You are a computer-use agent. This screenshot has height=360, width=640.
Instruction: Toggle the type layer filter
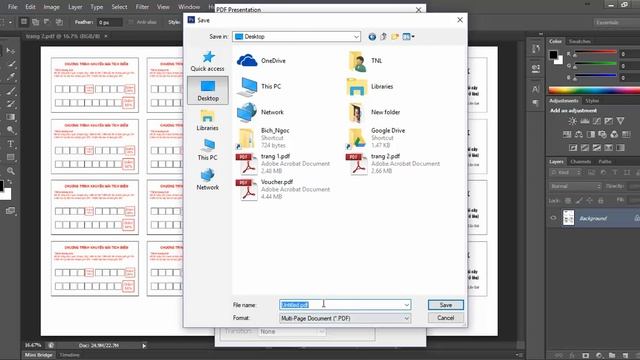tap(615, 173)
